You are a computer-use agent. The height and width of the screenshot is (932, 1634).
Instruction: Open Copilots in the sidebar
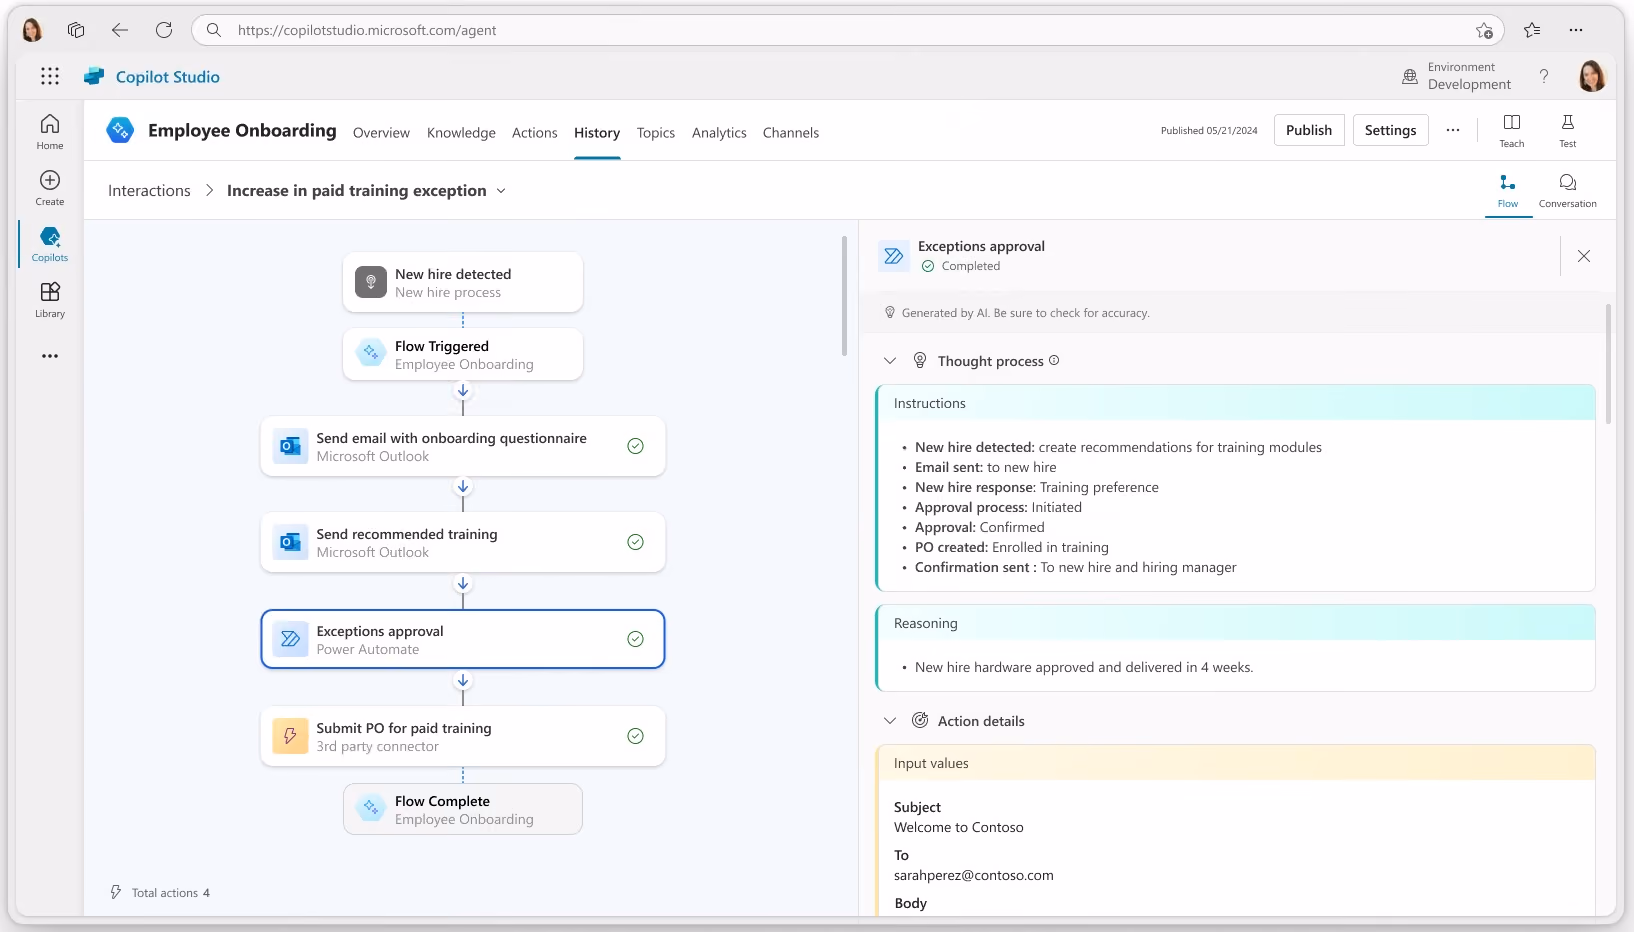[x=50, y=244]
